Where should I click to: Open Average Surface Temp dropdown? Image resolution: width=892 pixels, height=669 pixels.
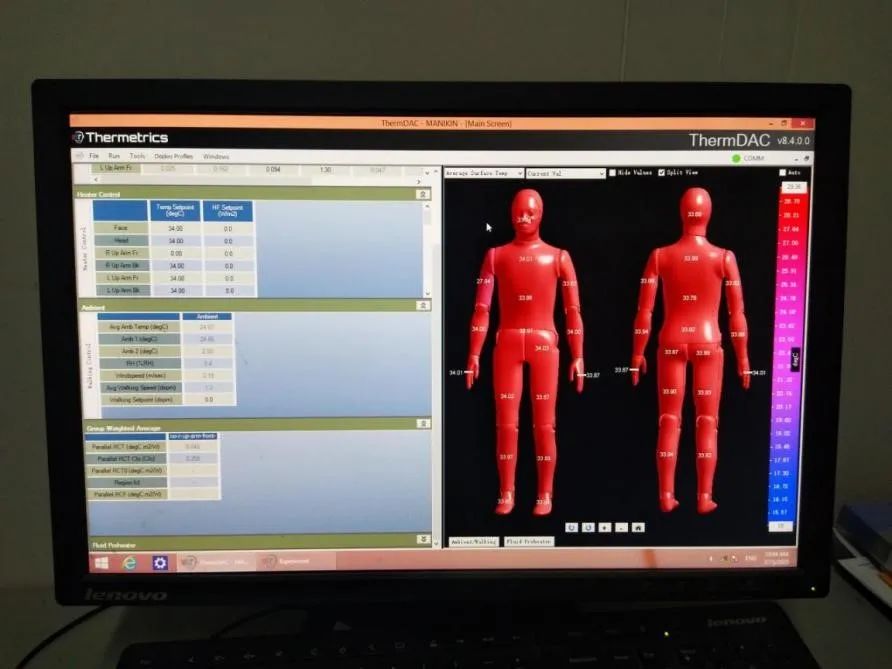[x=484, y=173]
